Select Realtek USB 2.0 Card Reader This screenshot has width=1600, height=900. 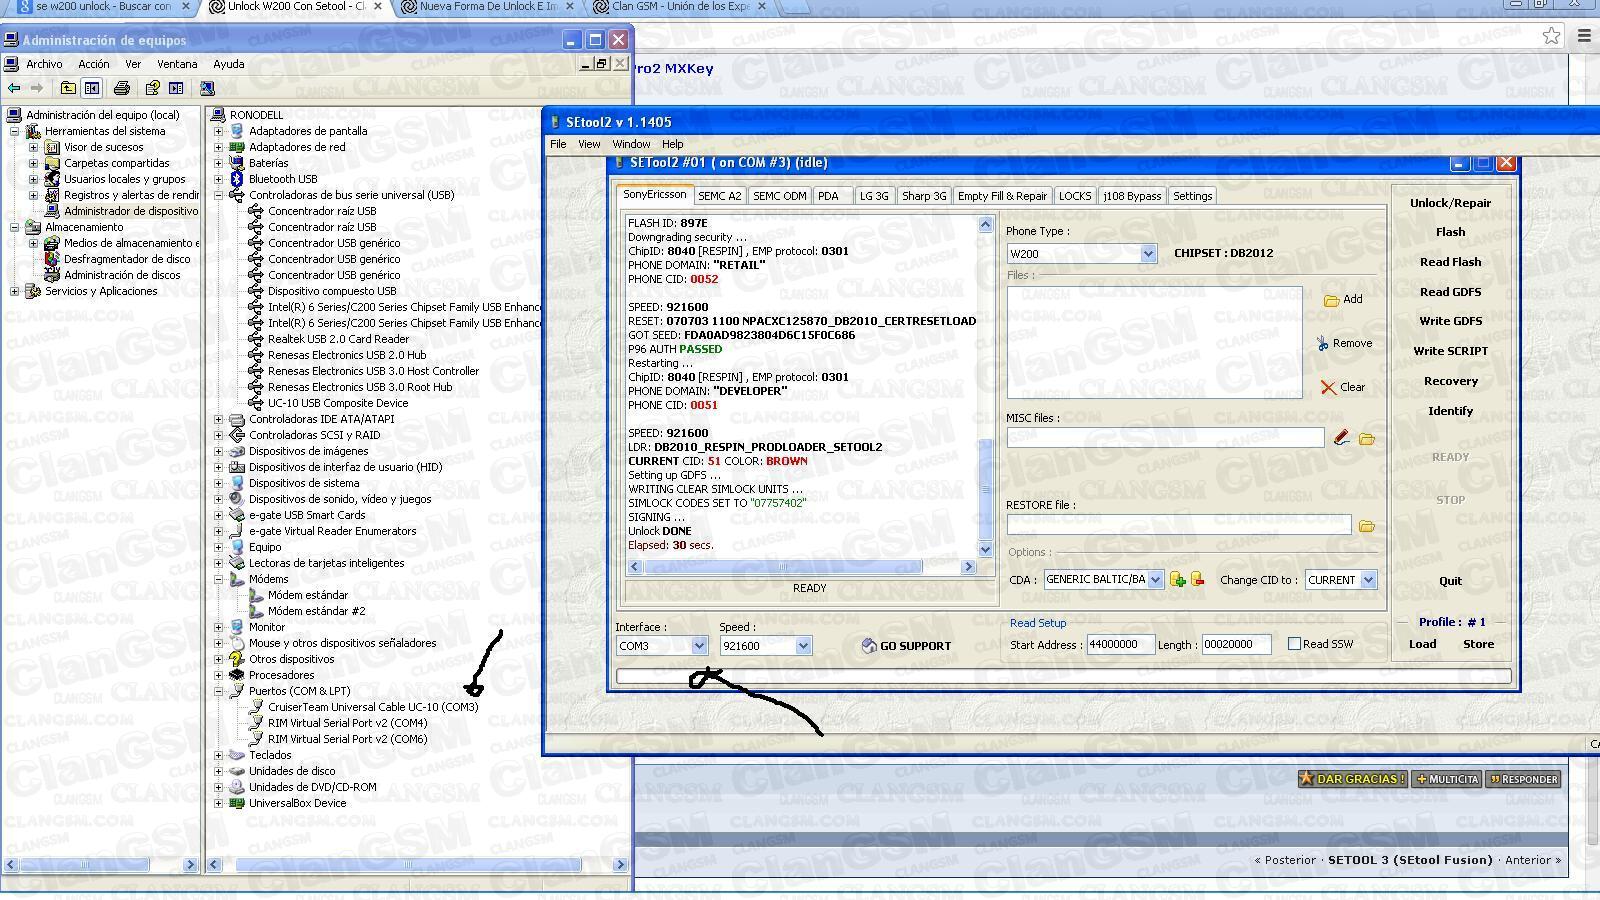(x=338, y=339)
